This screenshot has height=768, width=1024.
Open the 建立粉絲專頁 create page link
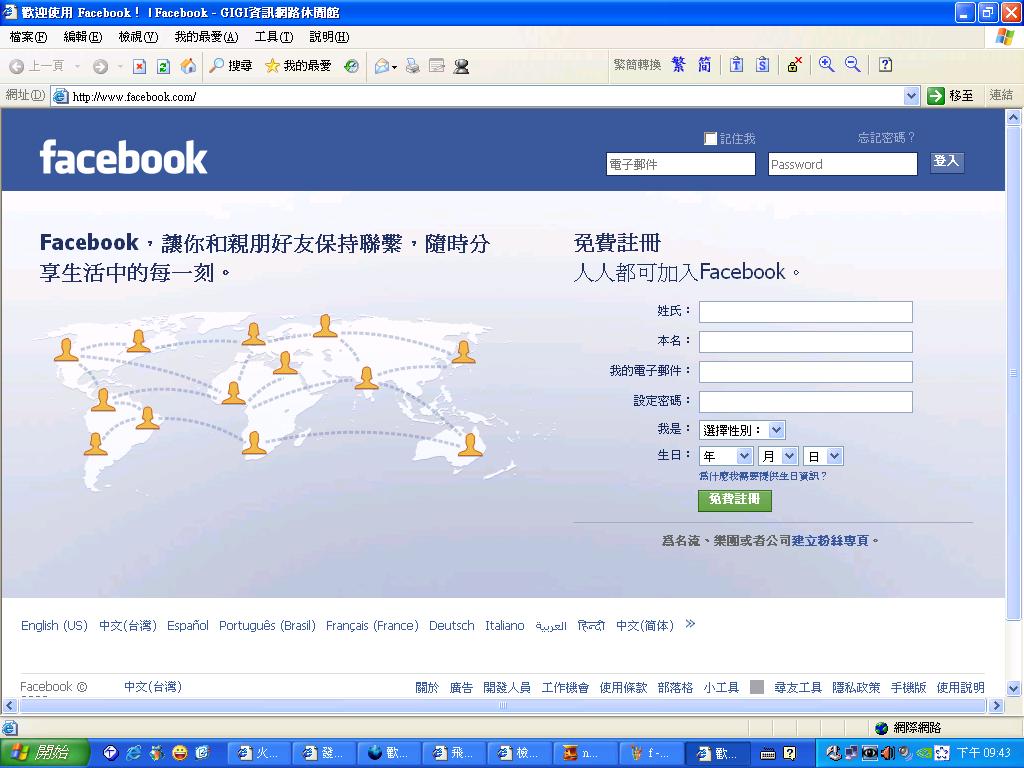point(830,541)
